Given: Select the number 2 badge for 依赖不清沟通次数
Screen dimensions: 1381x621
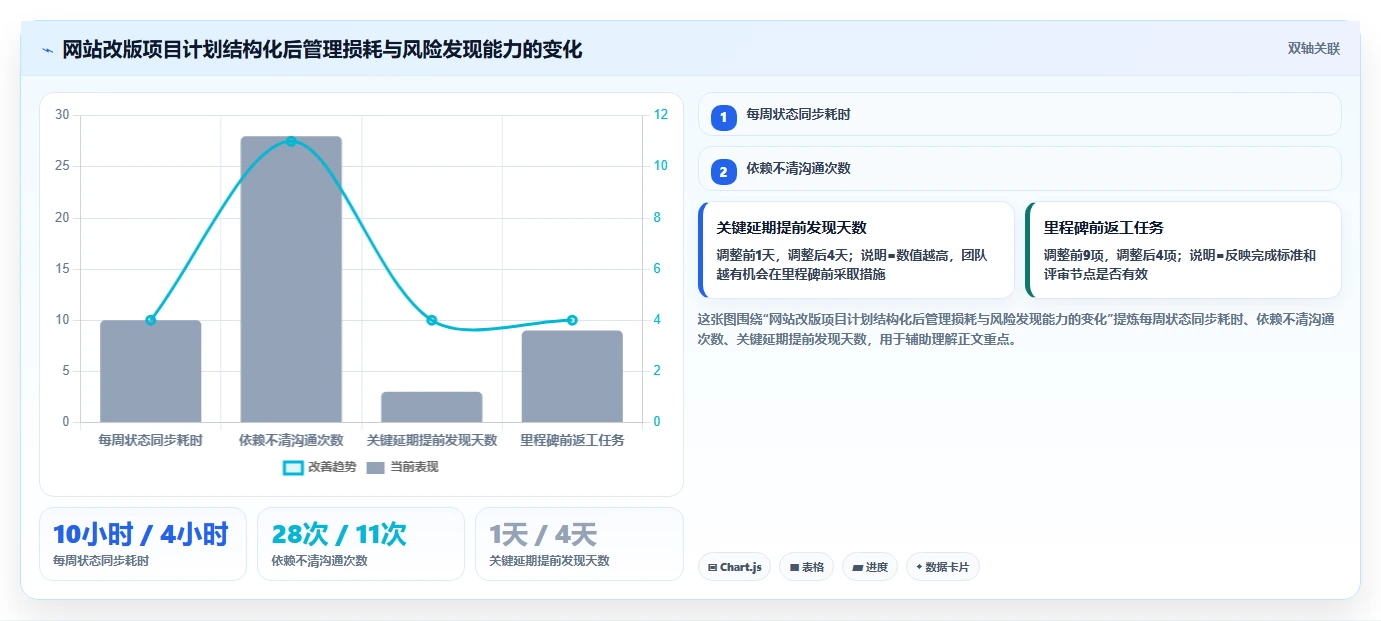Looking at the screenshot, I should [x=724, y=172].
